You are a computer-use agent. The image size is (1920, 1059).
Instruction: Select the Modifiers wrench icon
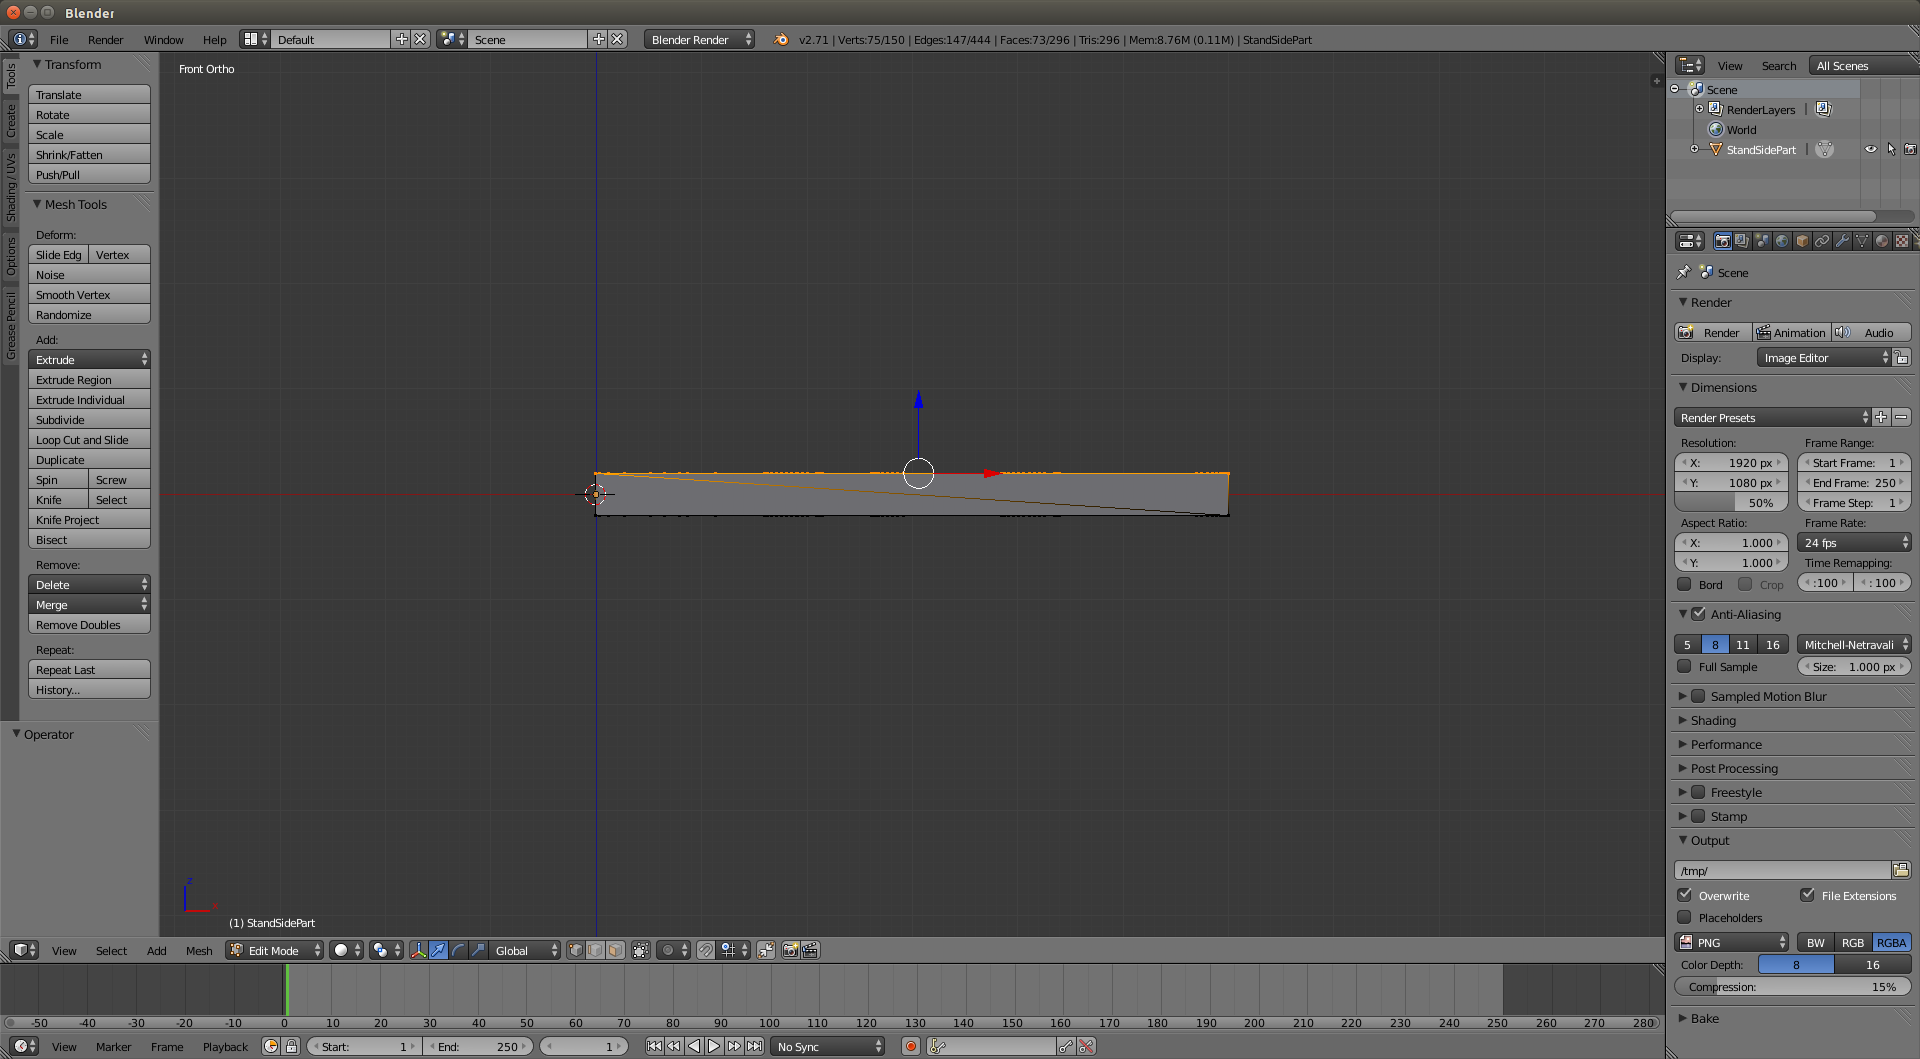[1843, 241]
